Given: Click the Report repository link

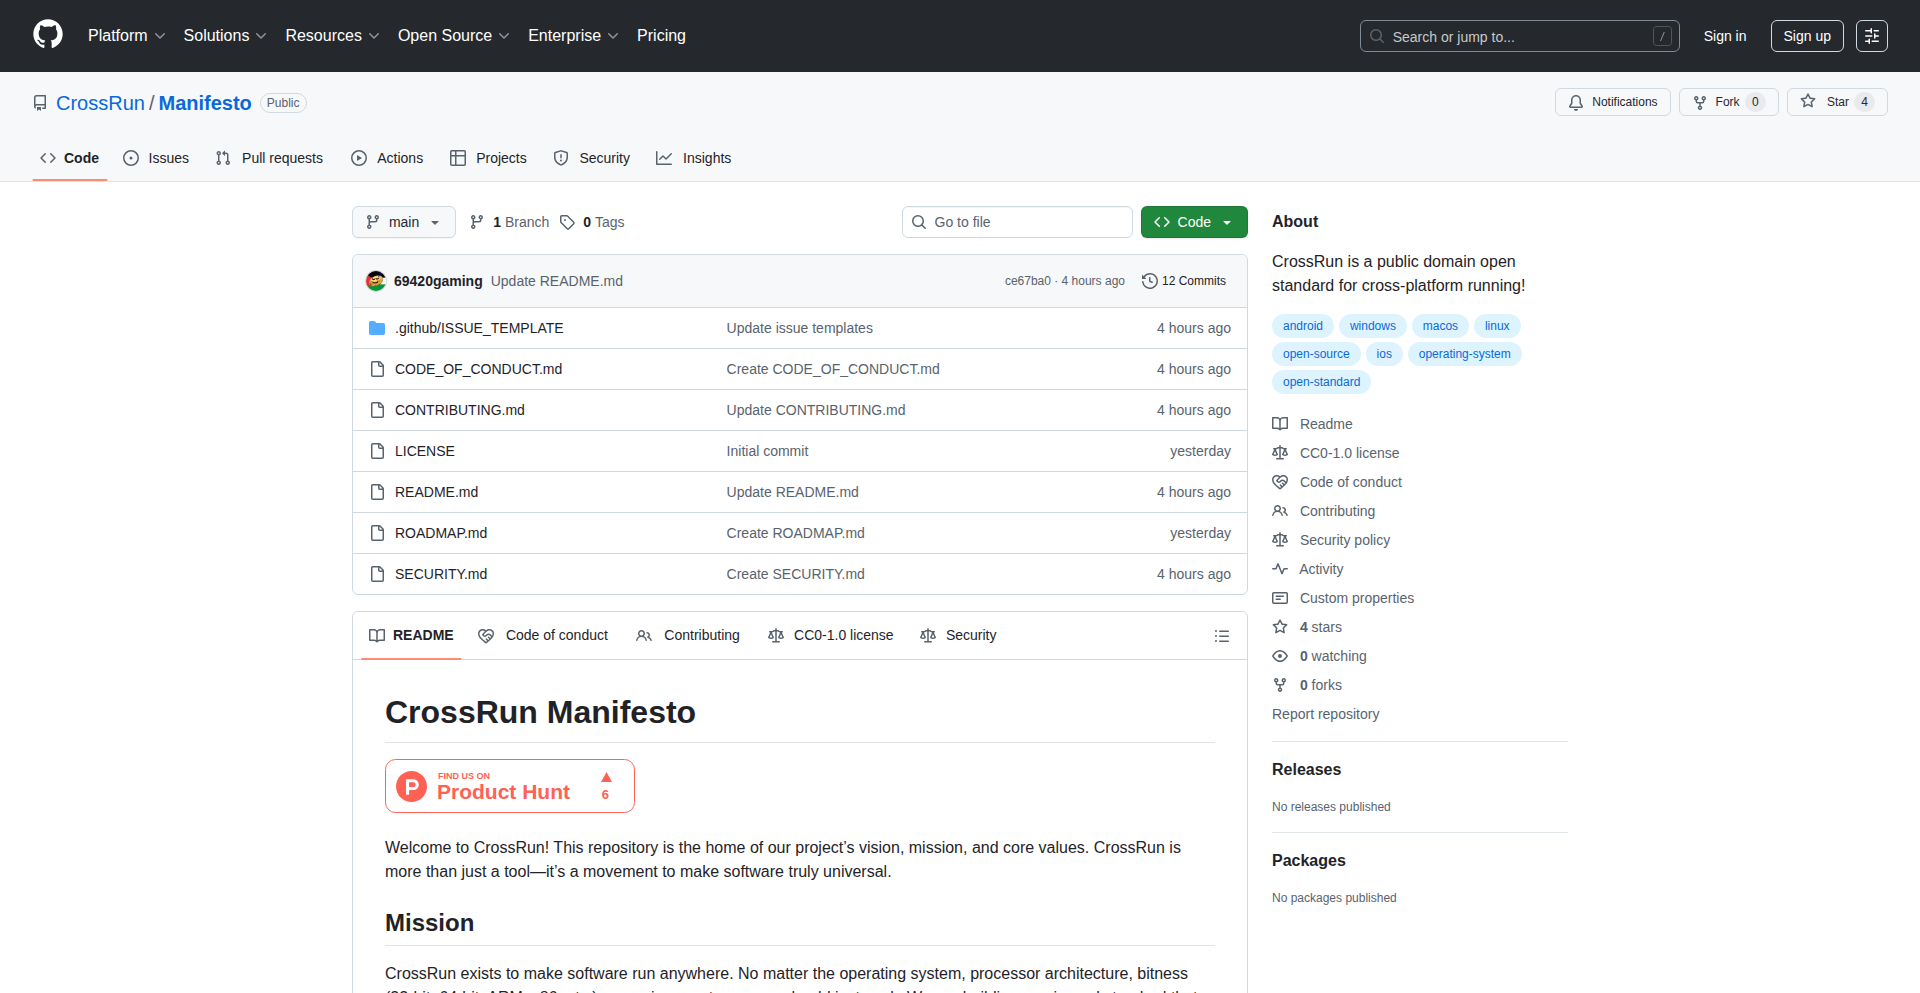Looking at the screenshot, I should [1325, 714].
